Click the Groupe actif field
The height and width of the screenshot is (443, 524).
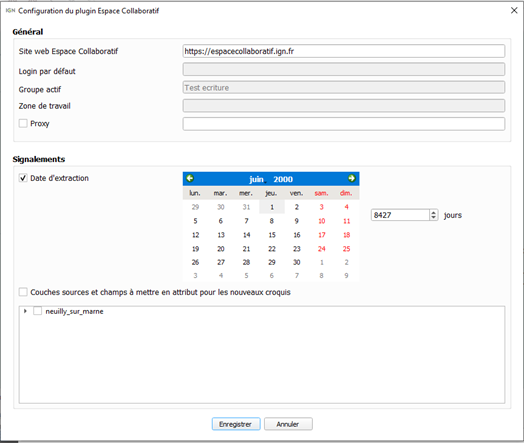point(344,88)
